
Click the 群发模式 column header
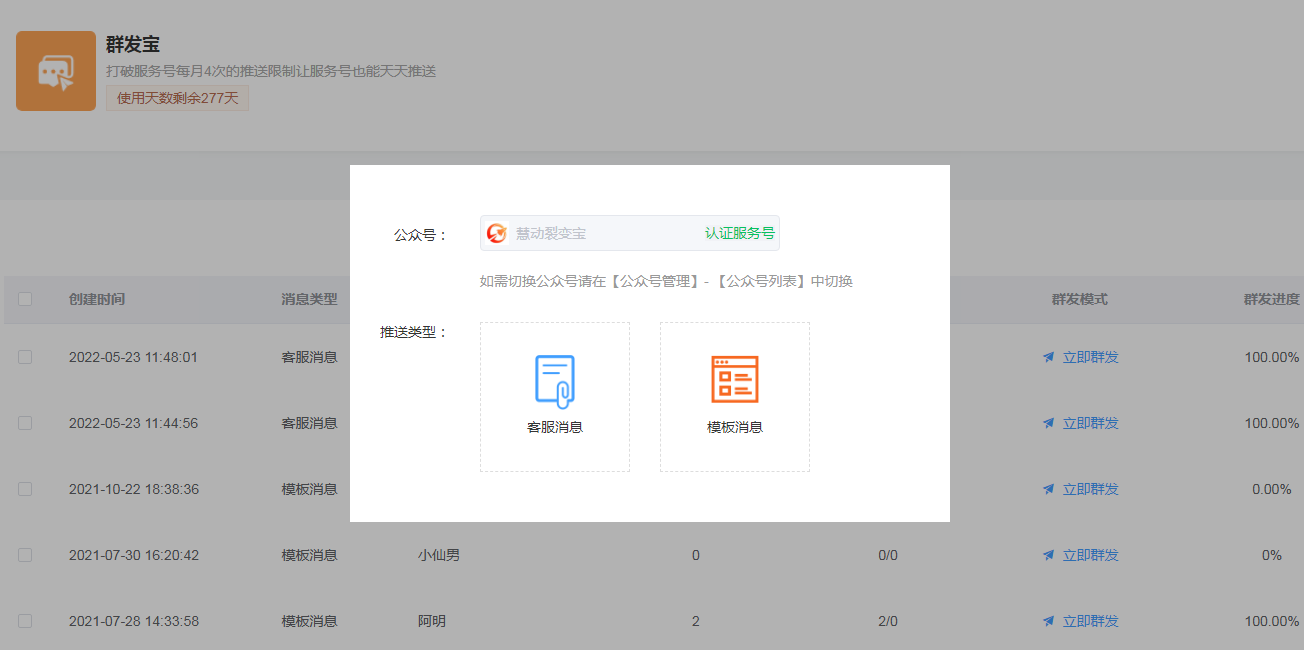pyautogui.click(x=1080, y=299)
